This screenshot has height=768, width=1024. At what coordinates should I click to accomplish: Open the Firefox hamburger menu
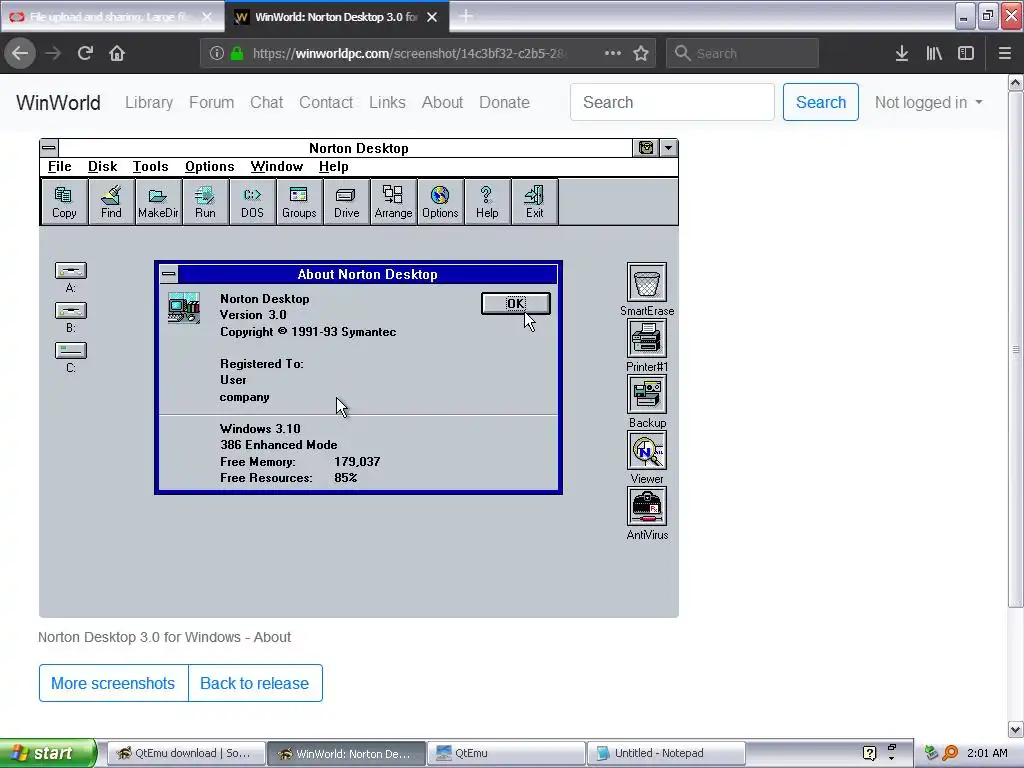1005,53
